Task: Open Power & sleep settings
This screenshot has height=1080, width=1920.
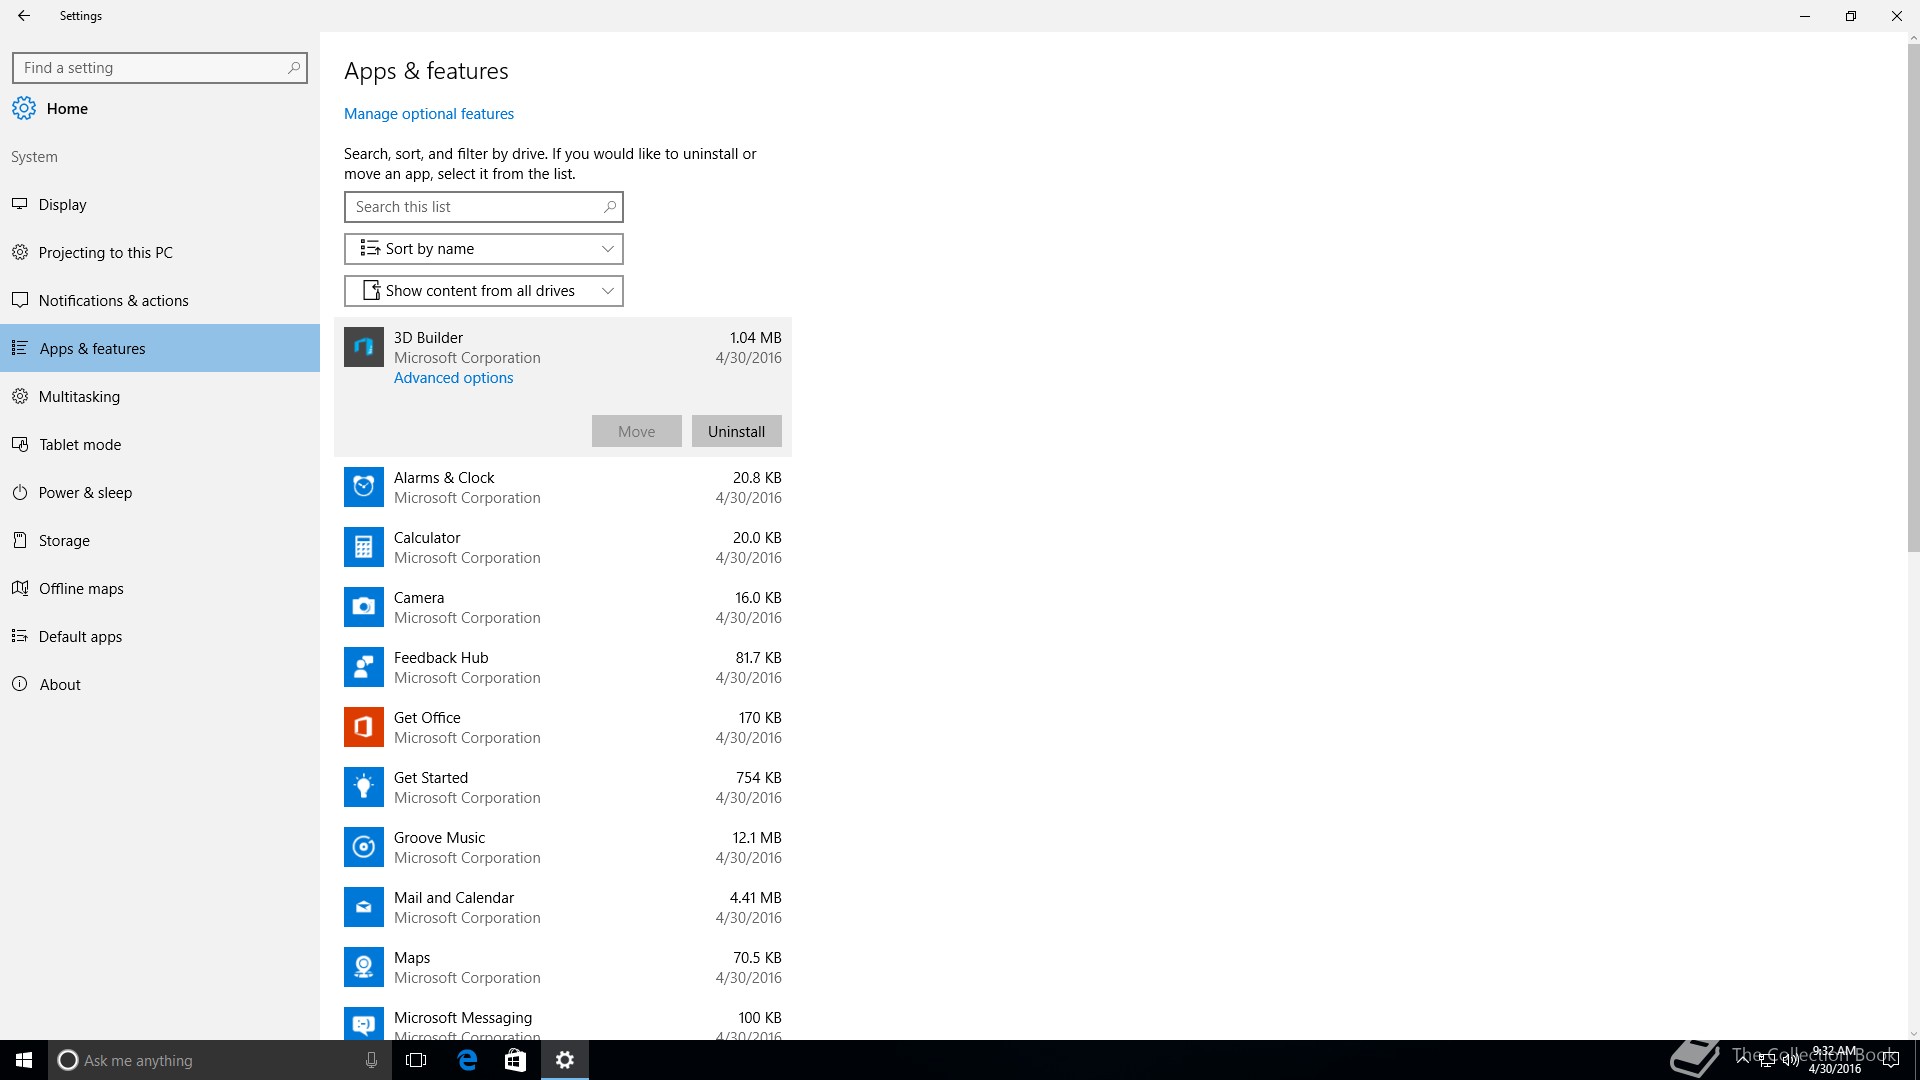Action: point(160,492)
